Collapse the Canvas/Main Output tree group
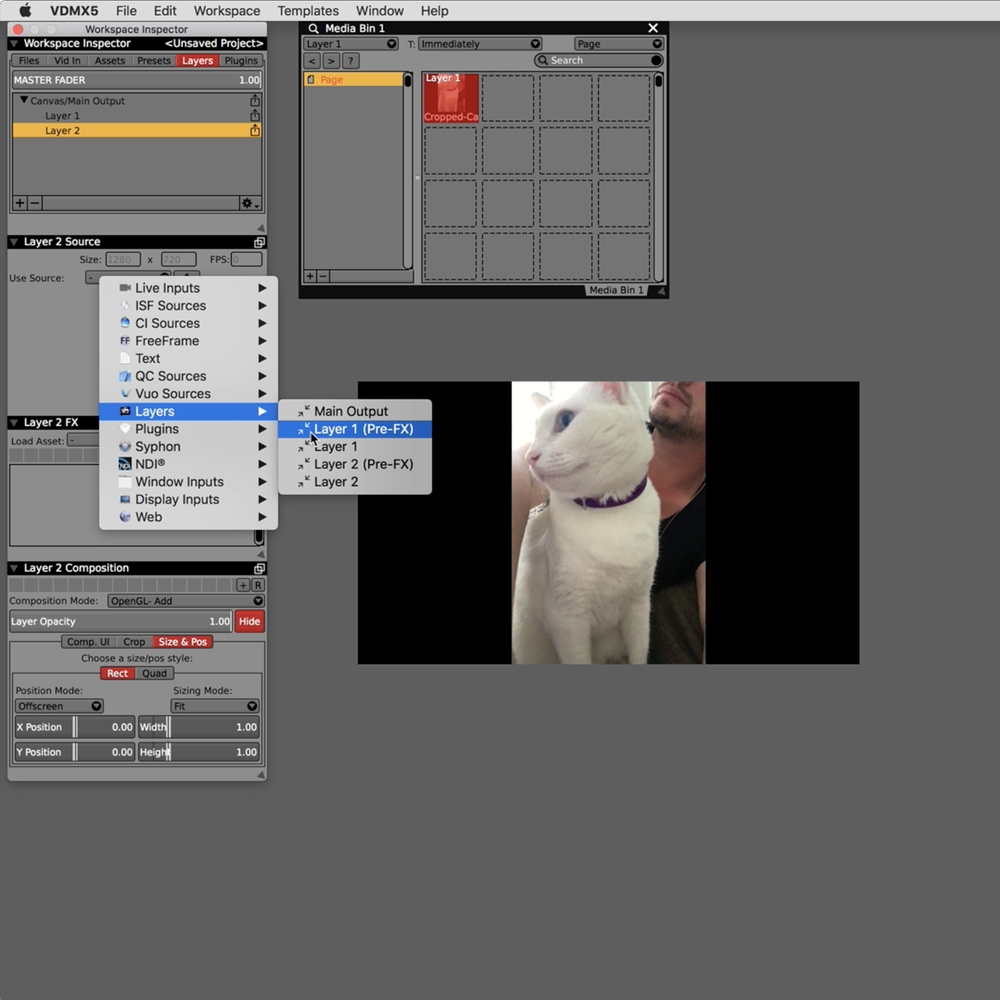 24,100
